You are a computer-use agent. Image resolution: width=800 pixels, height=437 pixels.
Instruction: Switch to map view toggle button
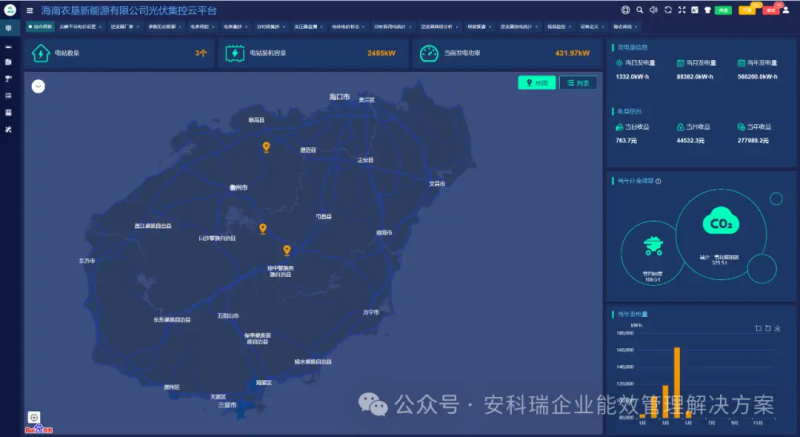[x=537, y=83]
